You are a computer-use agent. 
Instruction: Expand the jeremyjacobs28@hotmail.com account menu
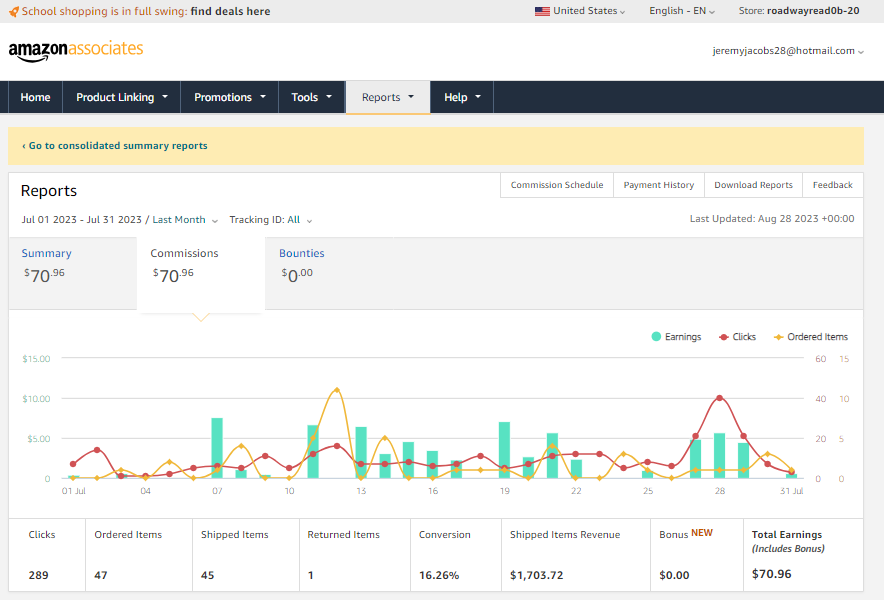coord(788,51)
